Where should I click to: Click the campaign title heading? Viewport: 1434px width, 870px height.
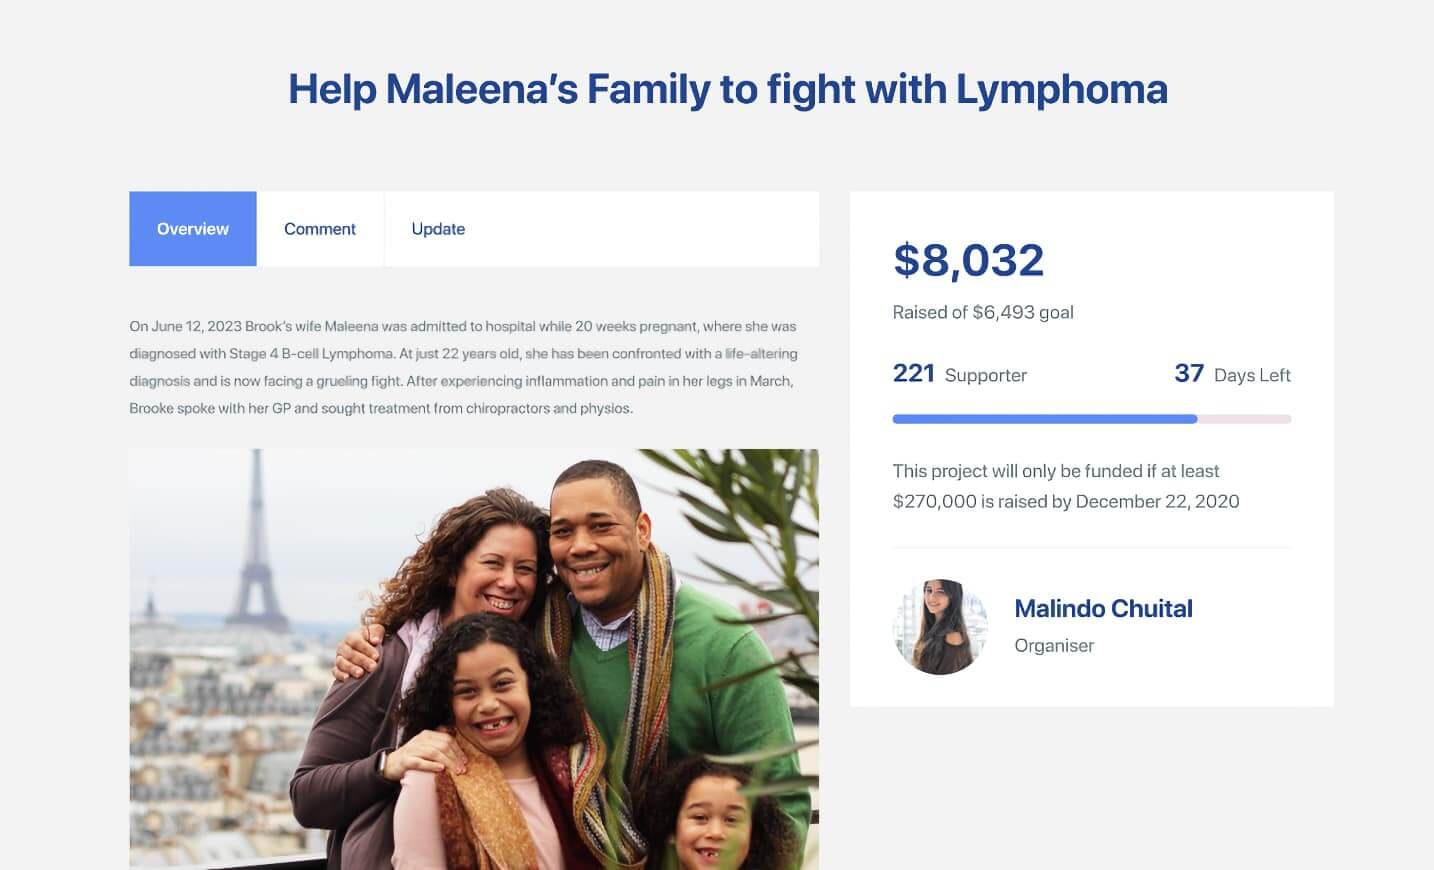pos(727,89)
